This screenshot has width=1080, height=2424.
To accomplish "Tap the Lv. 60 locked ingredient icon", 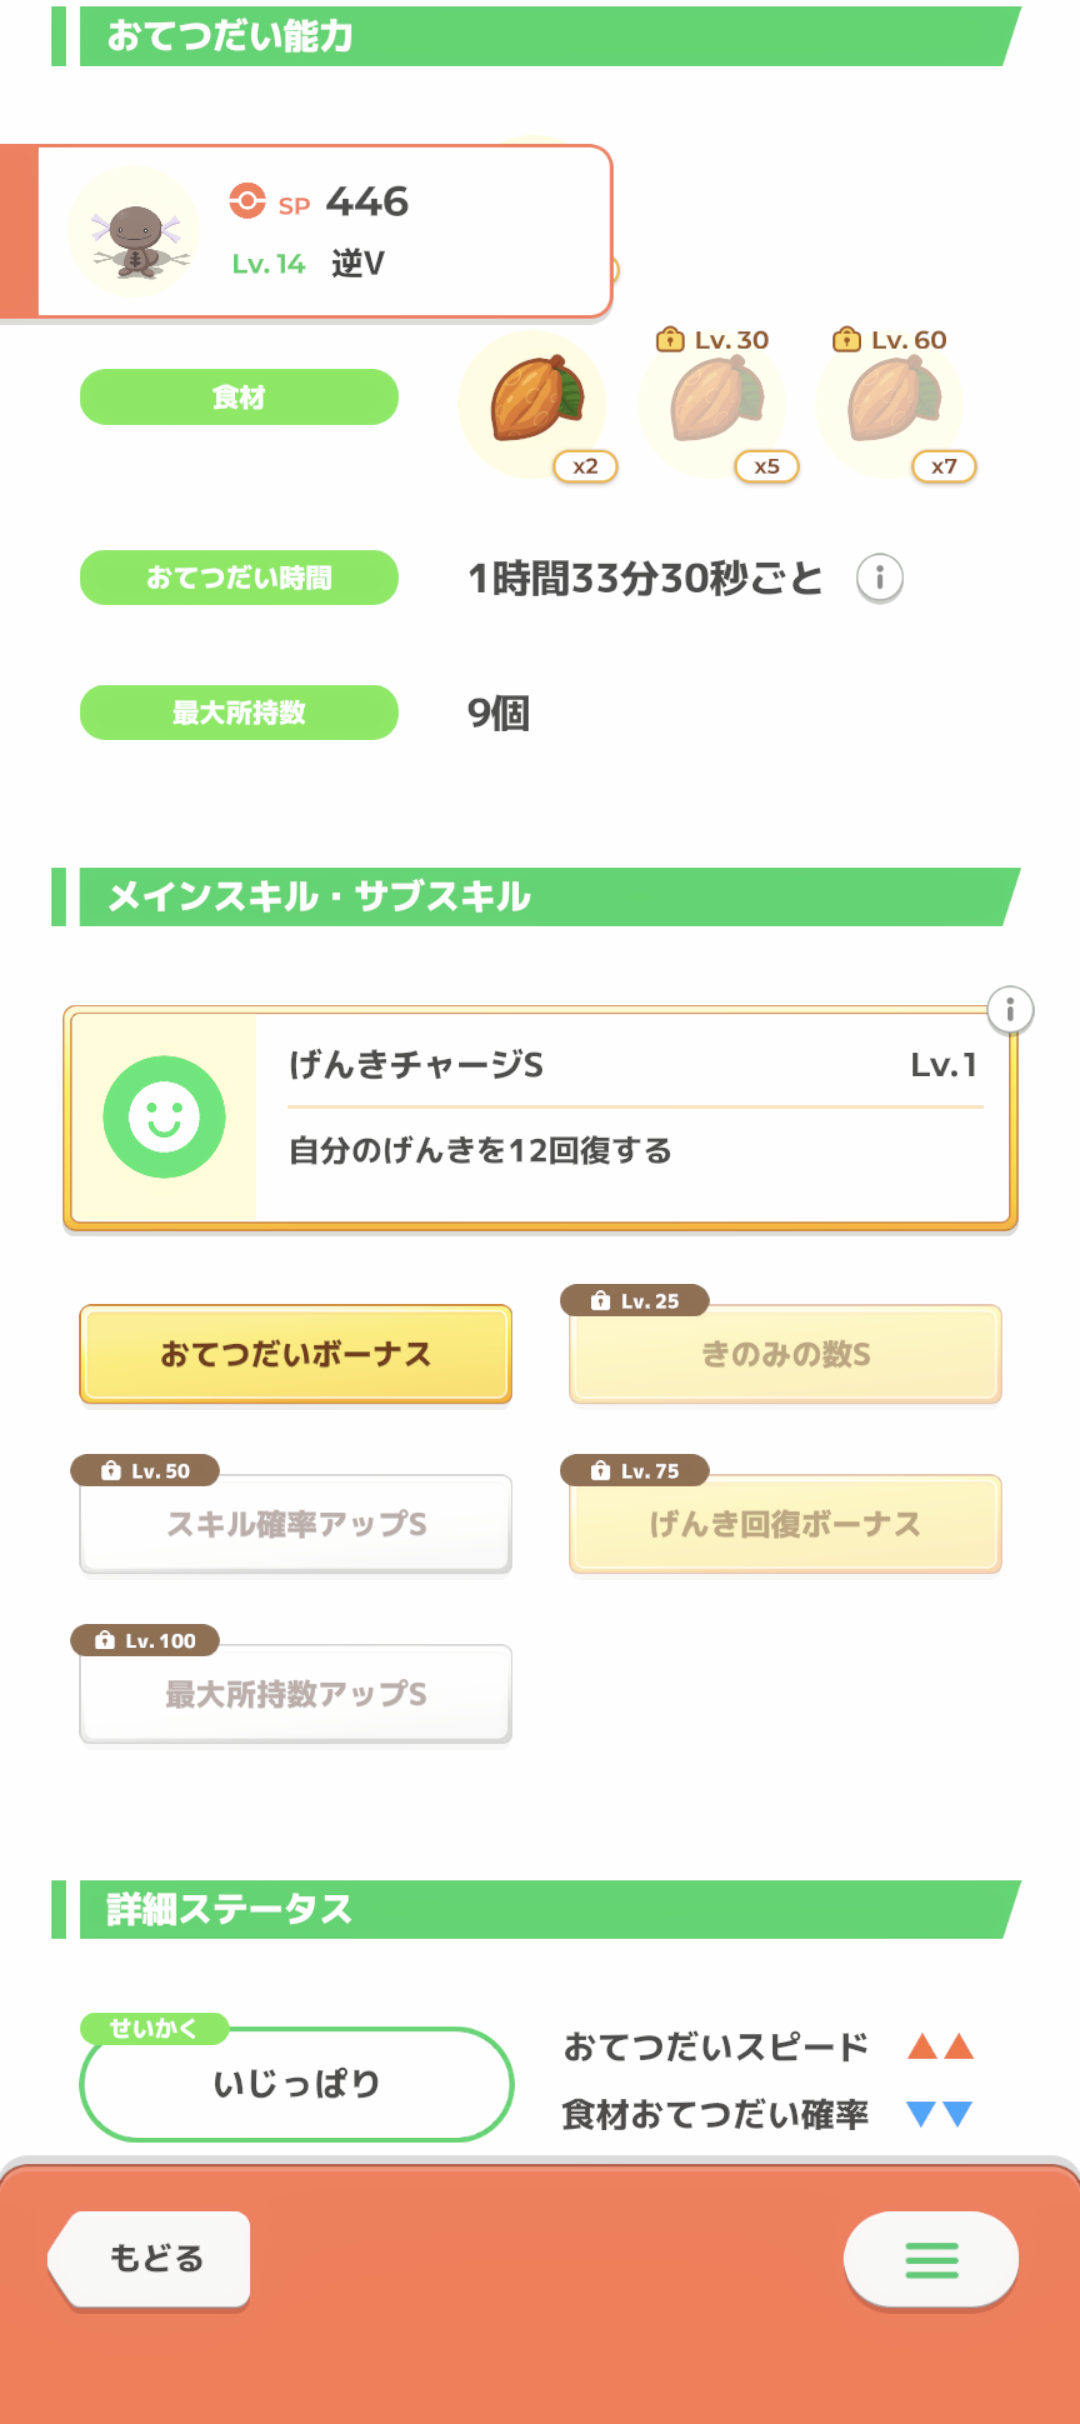I will click(x=890, y=402).
